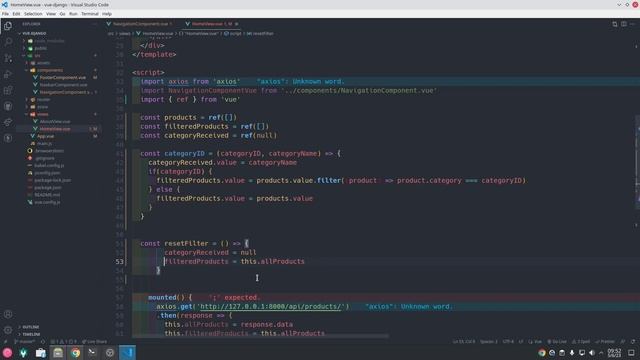Screen dimensions: 640x360
Task: Open vue.config.js in explorer
Action: [47, 202]
